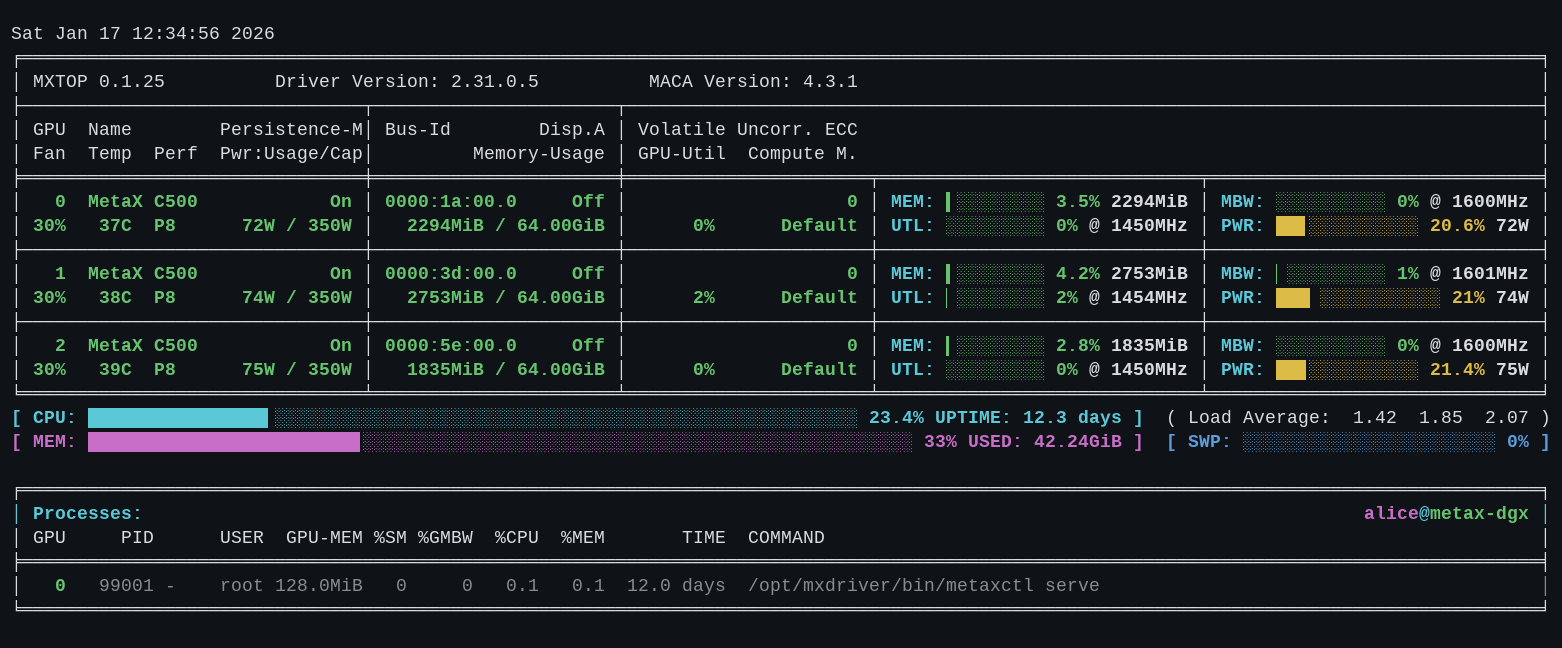Click GPU 2 PWR bar at 21.4%
Viewport: 1562px width, 648px height.
(1347, 370)
